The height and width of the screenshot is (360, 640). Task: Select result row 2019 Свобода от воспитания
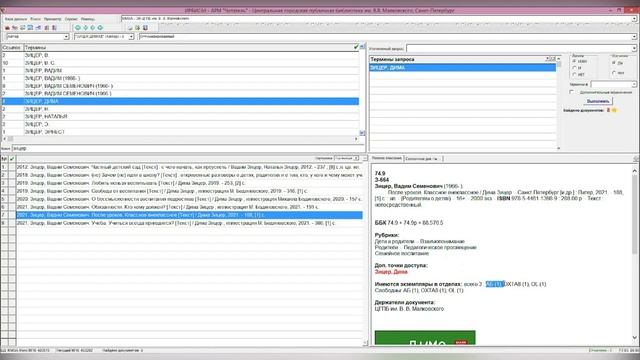tap(189, 191)
